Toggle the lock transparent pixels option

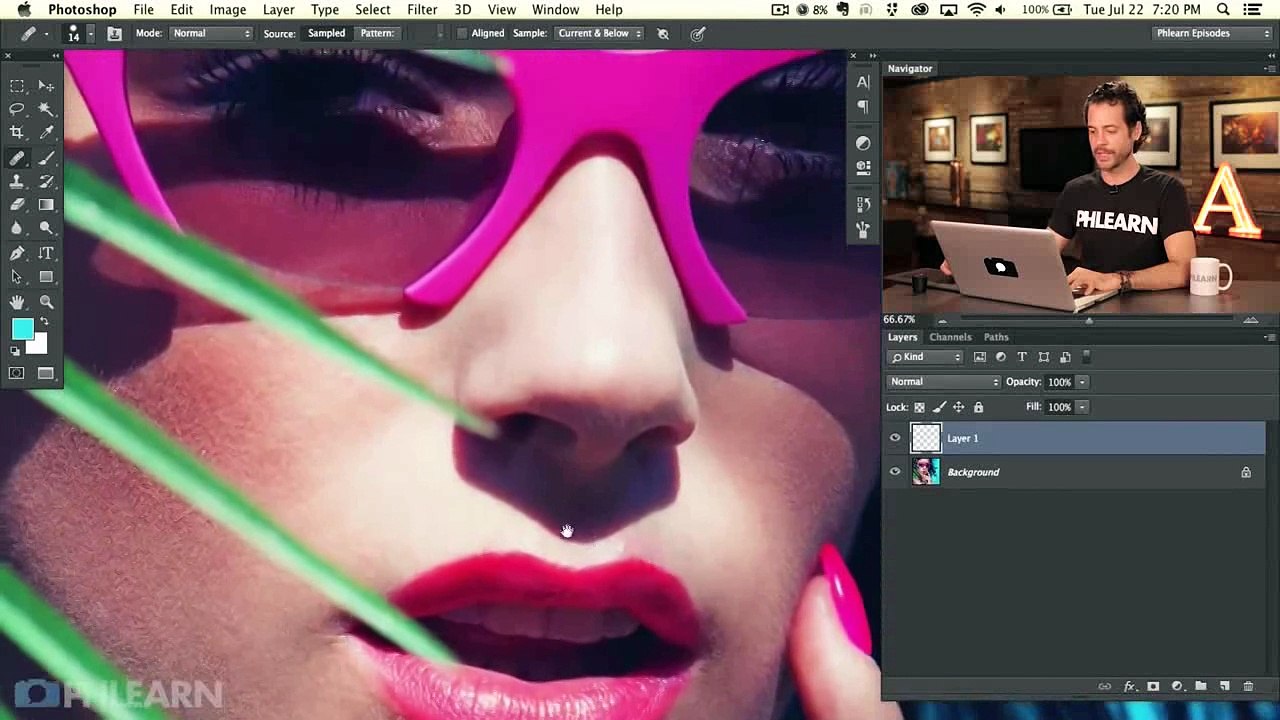(919, 407)
